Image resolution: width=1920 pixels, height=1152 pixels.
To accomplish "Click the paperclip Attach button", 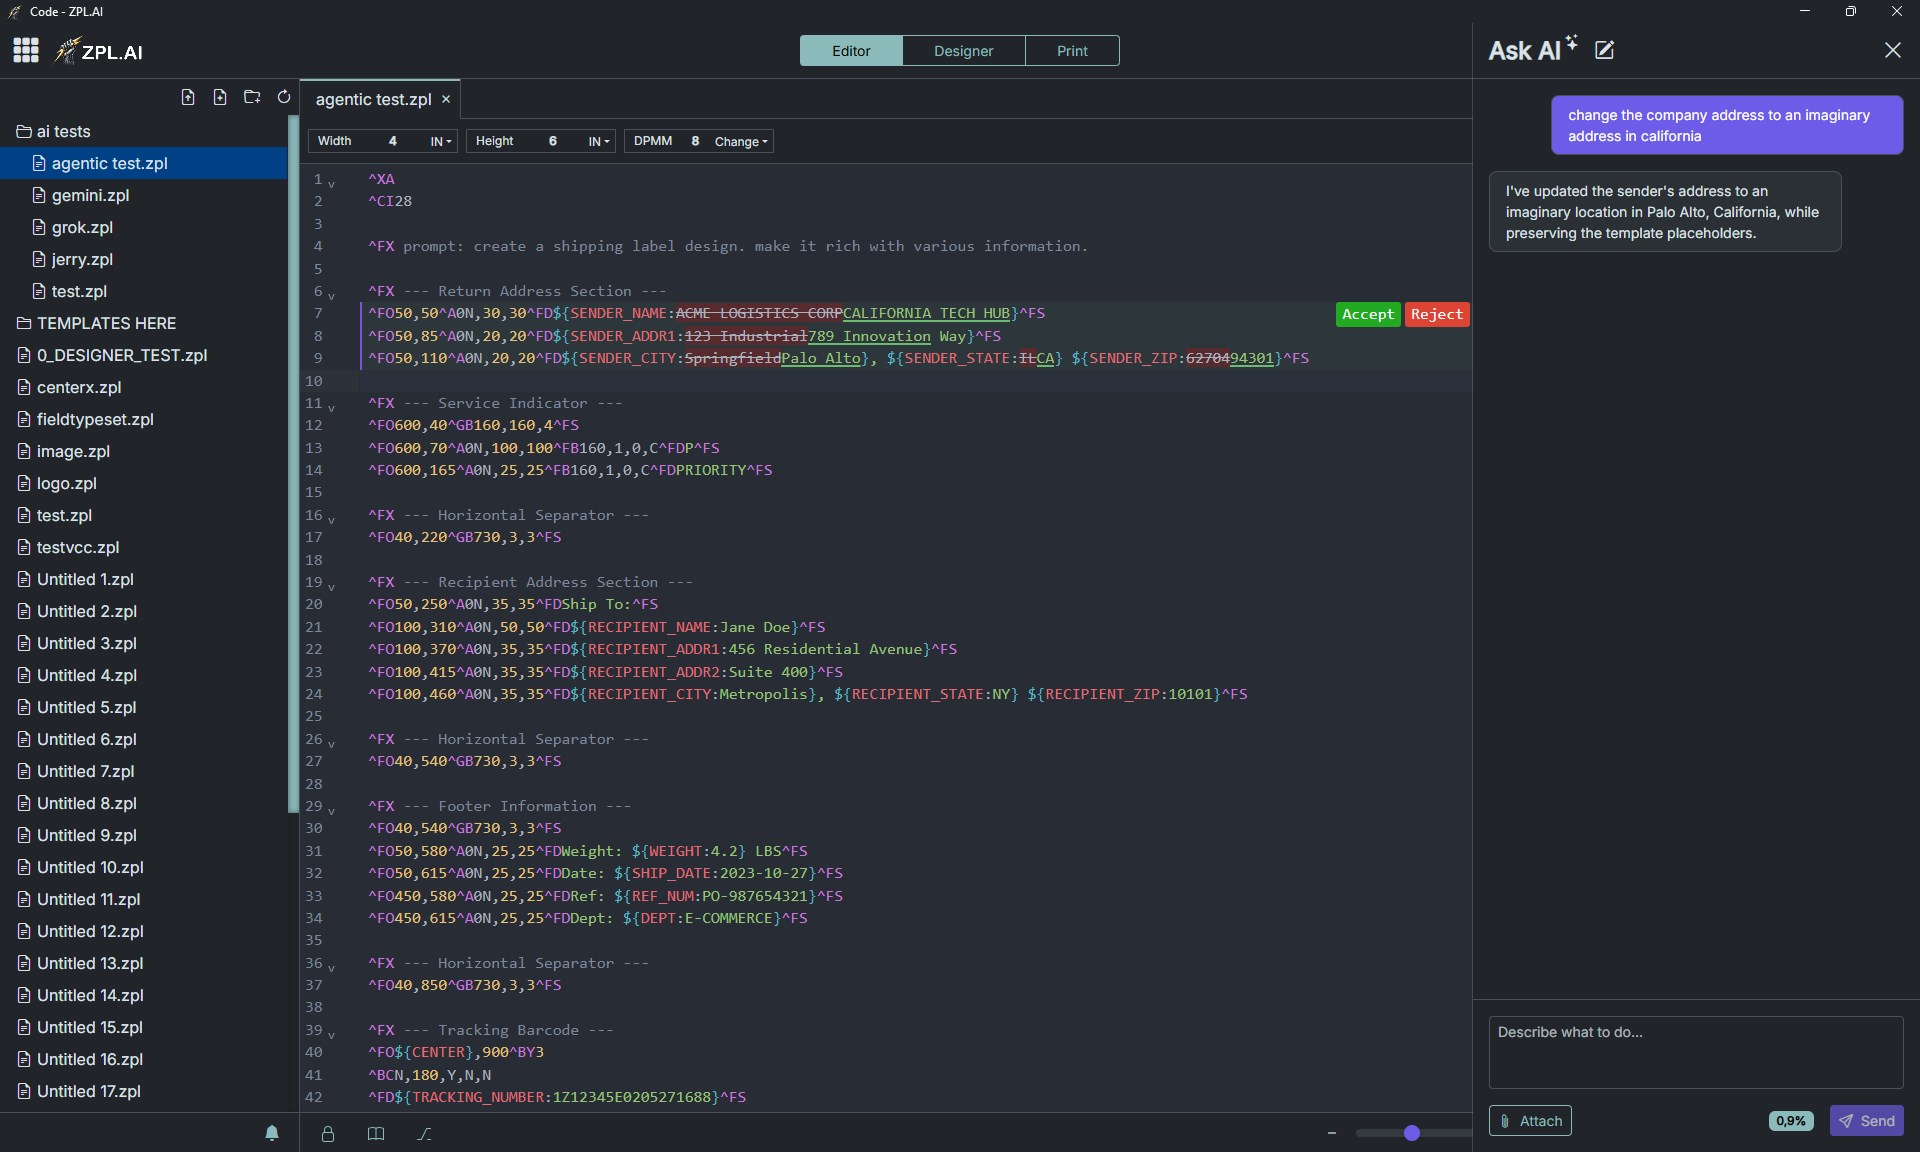I will pyautogui.click(x=1530, y=1121).
